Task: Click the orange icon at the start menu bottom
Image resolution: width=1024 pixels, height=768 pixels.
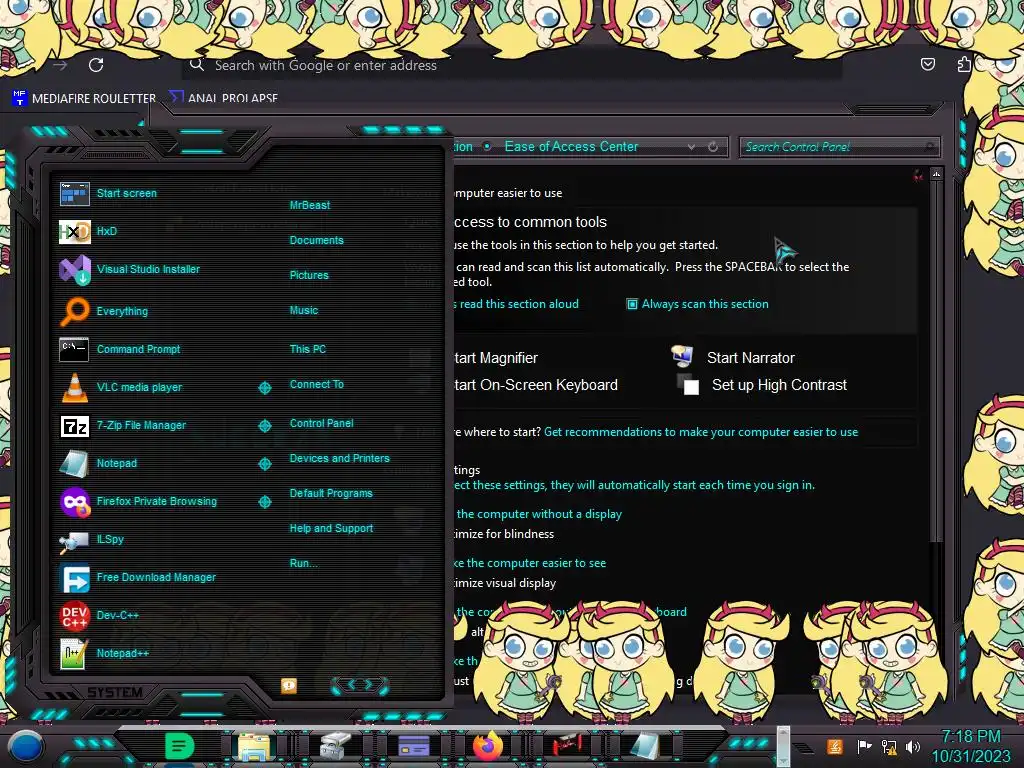Action: 289,686
